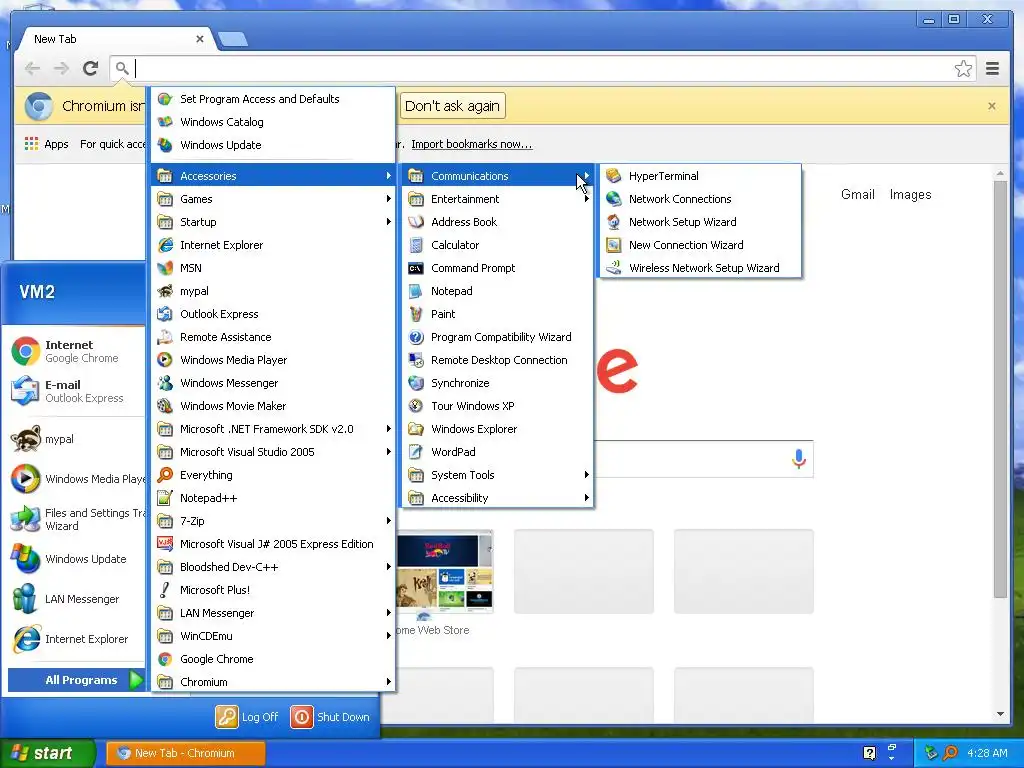Screen dimensions: 1024x768
Task: Launch New Connection Wizard
Action: [700, 245]
